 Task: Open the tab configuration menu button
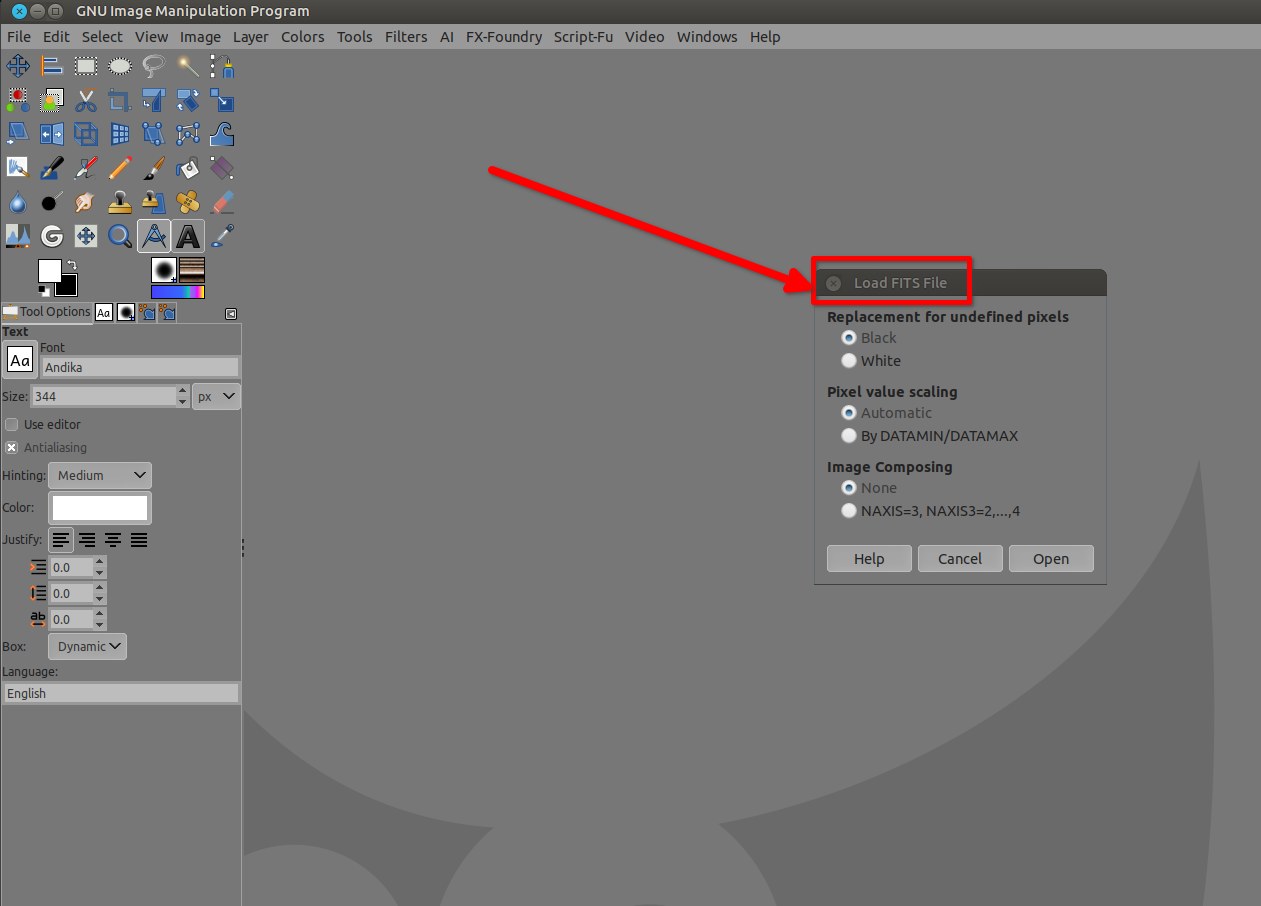pos(231,313)
